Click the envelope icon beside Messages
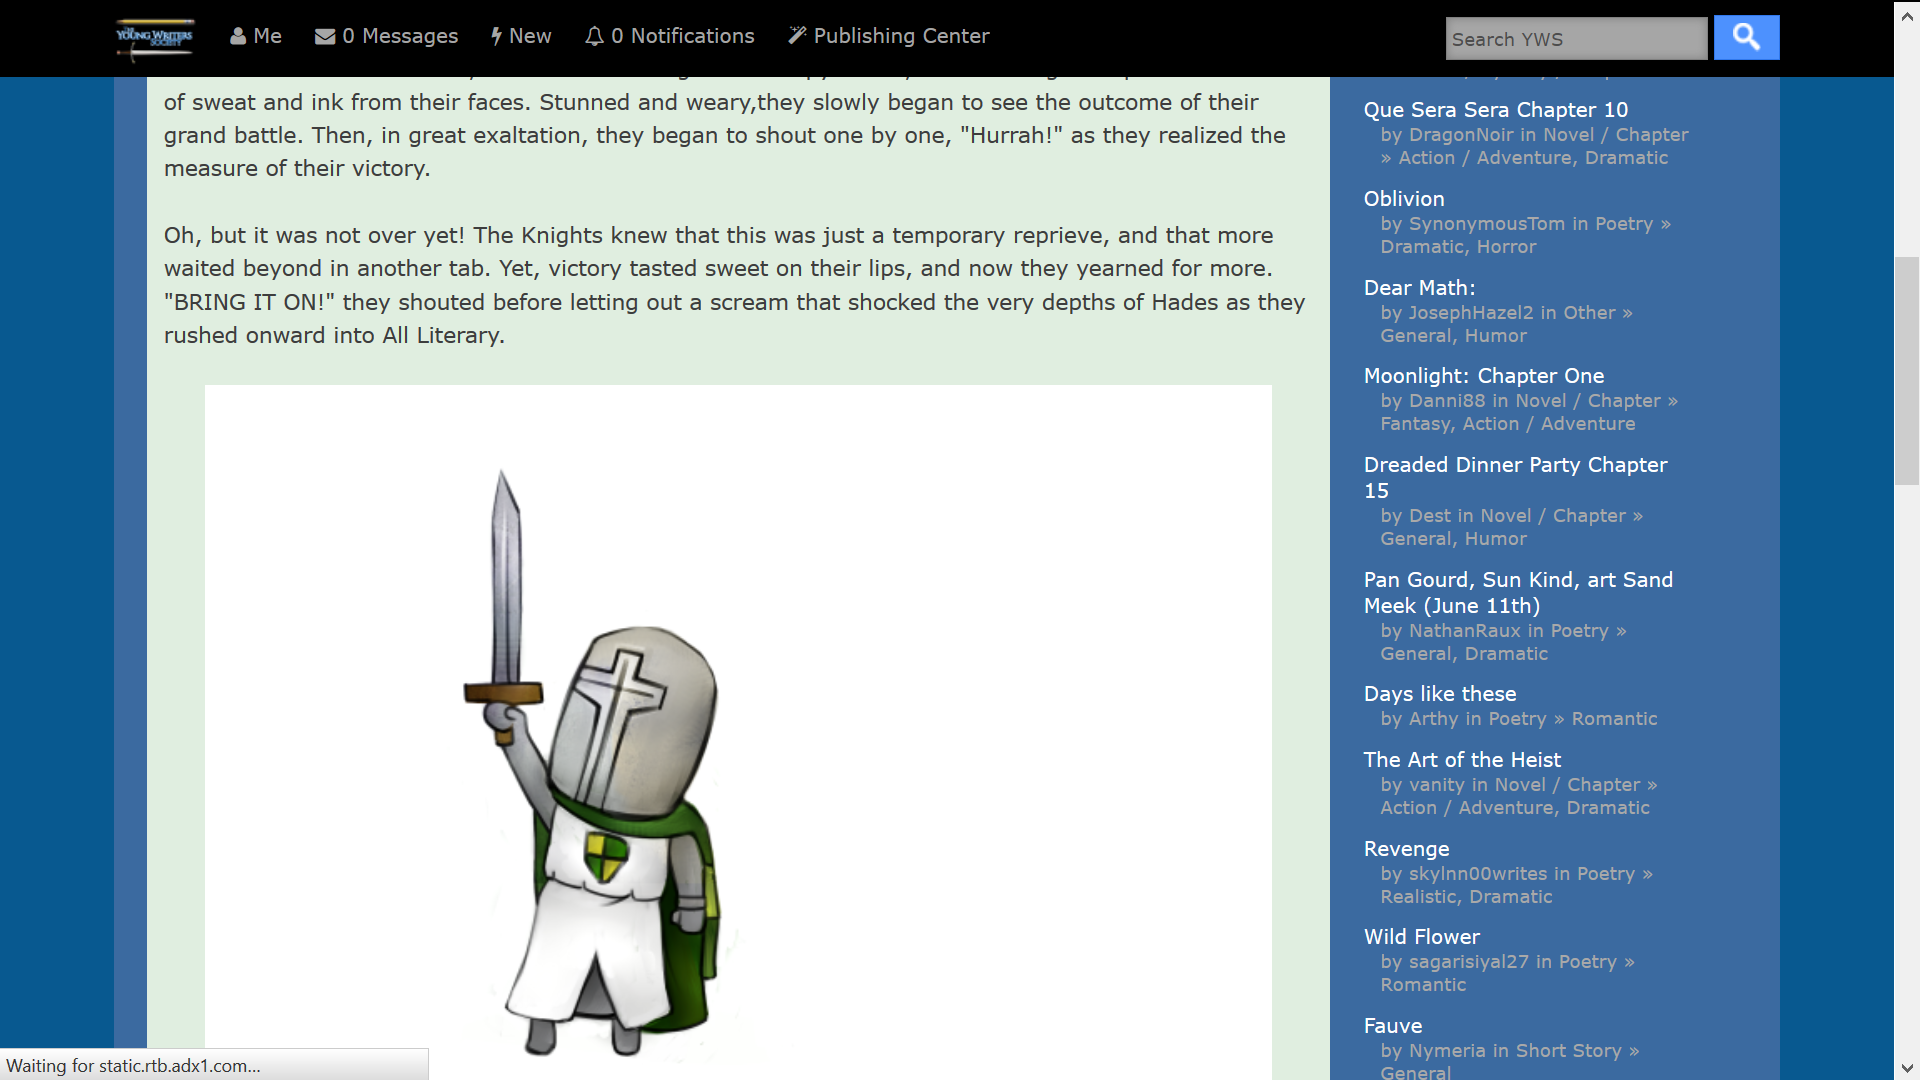1920x1080 pixels. coord(325,37)
